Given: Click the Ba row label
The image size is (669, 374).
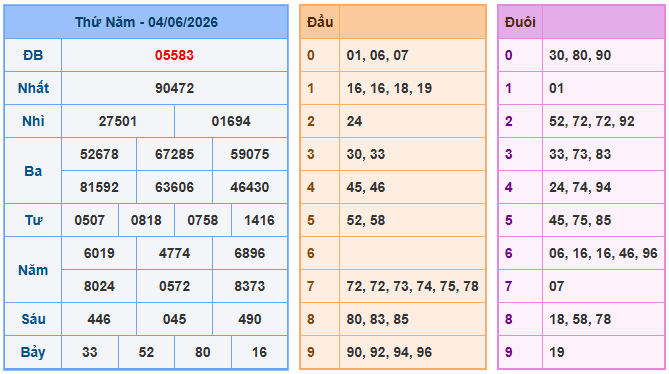Looking at the screenshot, I should point(33,171).
